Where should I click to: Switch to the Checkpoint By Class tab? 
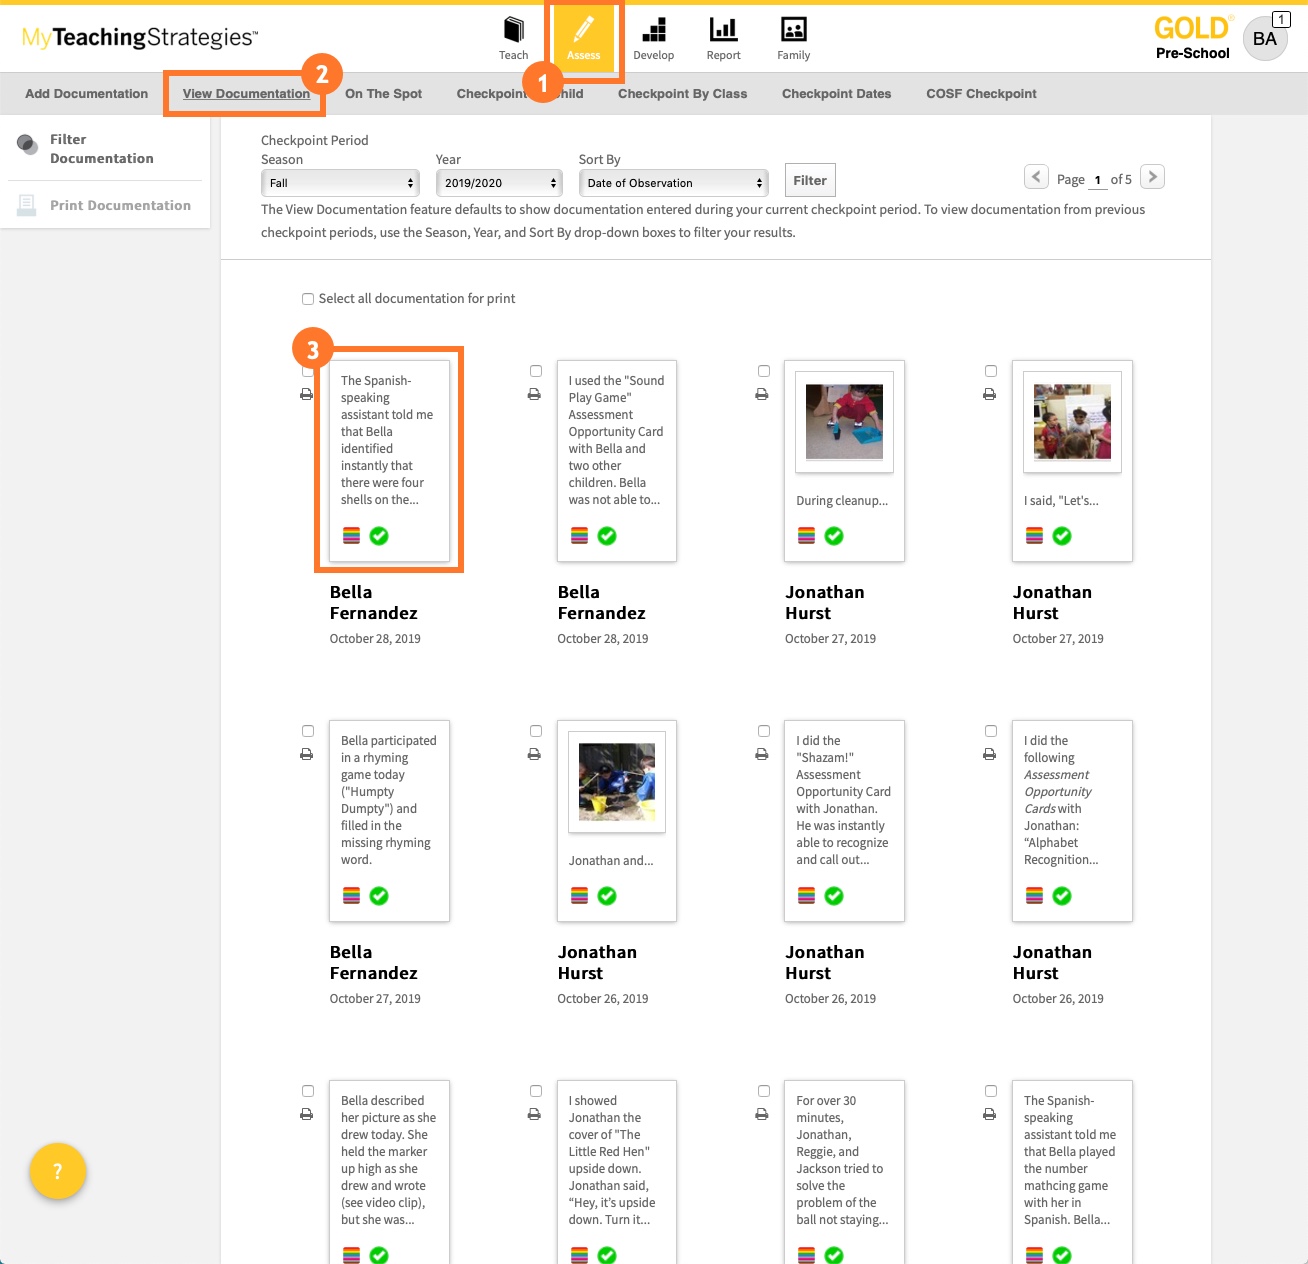point(683,93)
